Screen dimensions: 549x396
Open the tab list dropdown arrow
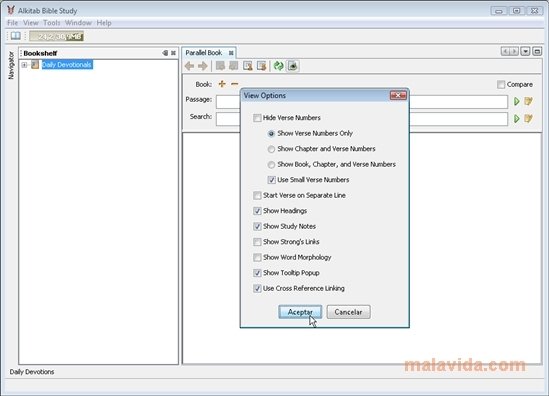point(525,52)
